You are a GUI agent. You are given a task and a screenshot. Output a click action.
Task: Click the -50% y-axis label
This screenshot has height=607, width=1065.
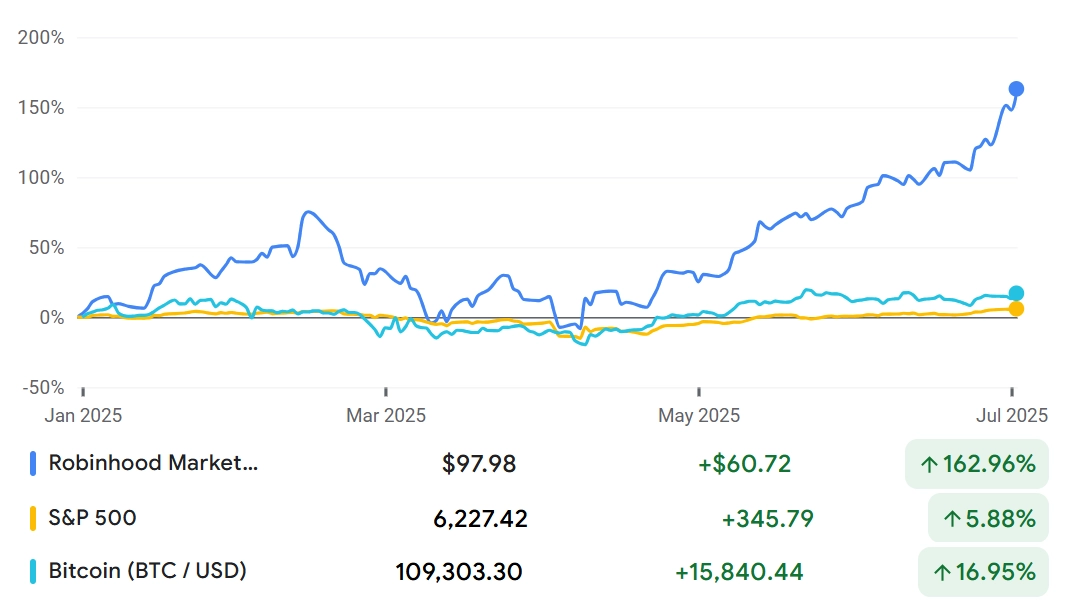(x=43, y=388)
